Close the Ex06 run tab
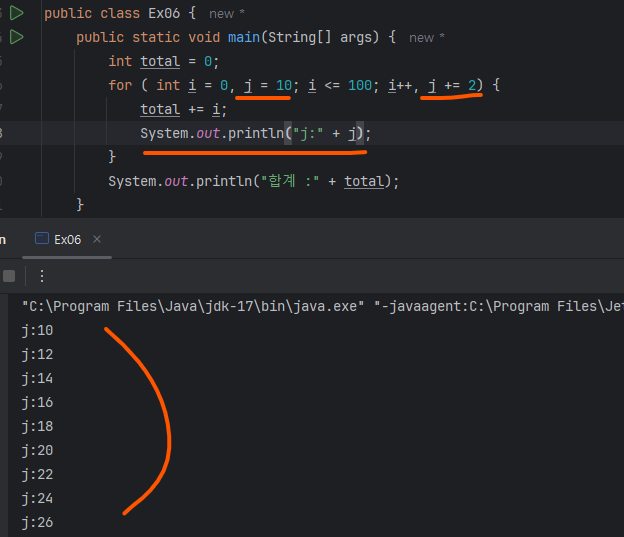The width and height of the screenshot is (624, 537). tap(97, 239)
